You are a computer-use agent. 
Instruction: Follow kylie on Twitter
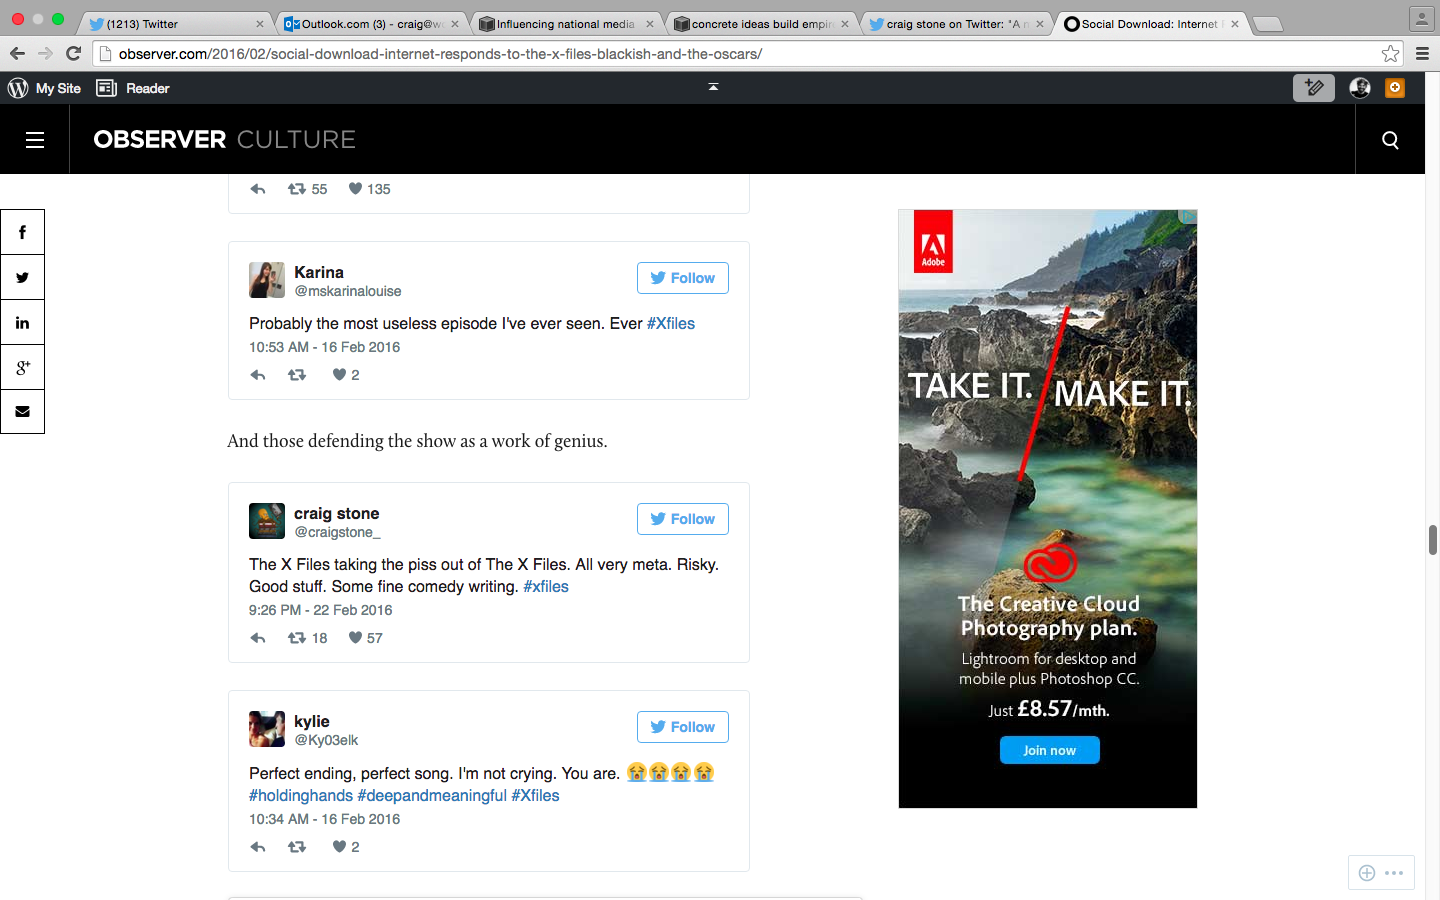tap(683, 727)
